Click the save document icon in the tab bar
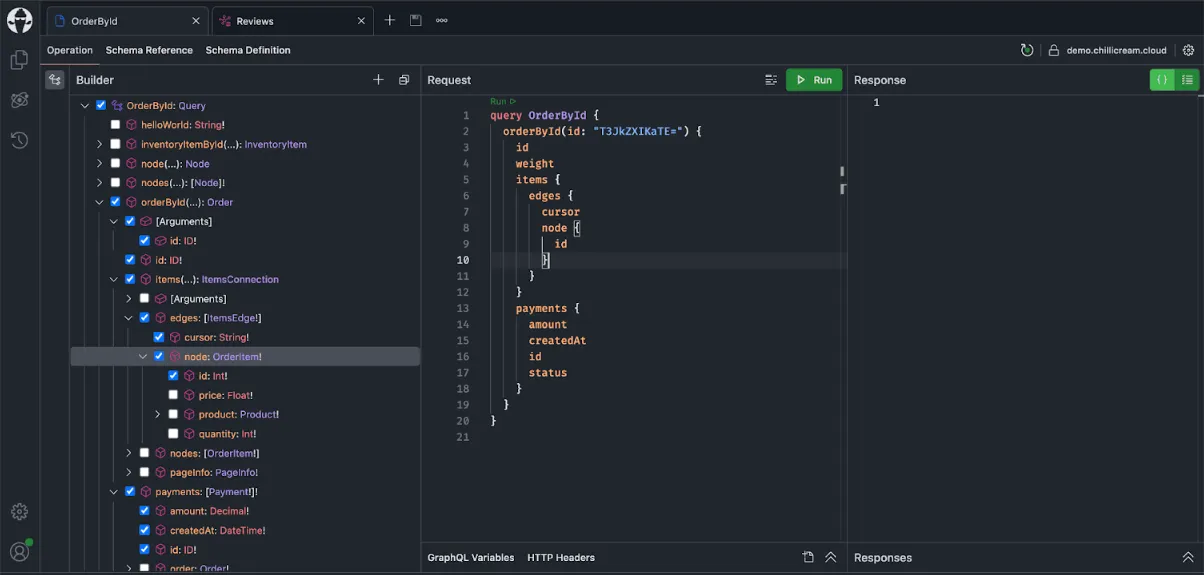The image size is (1204, 575). [416, 20]
